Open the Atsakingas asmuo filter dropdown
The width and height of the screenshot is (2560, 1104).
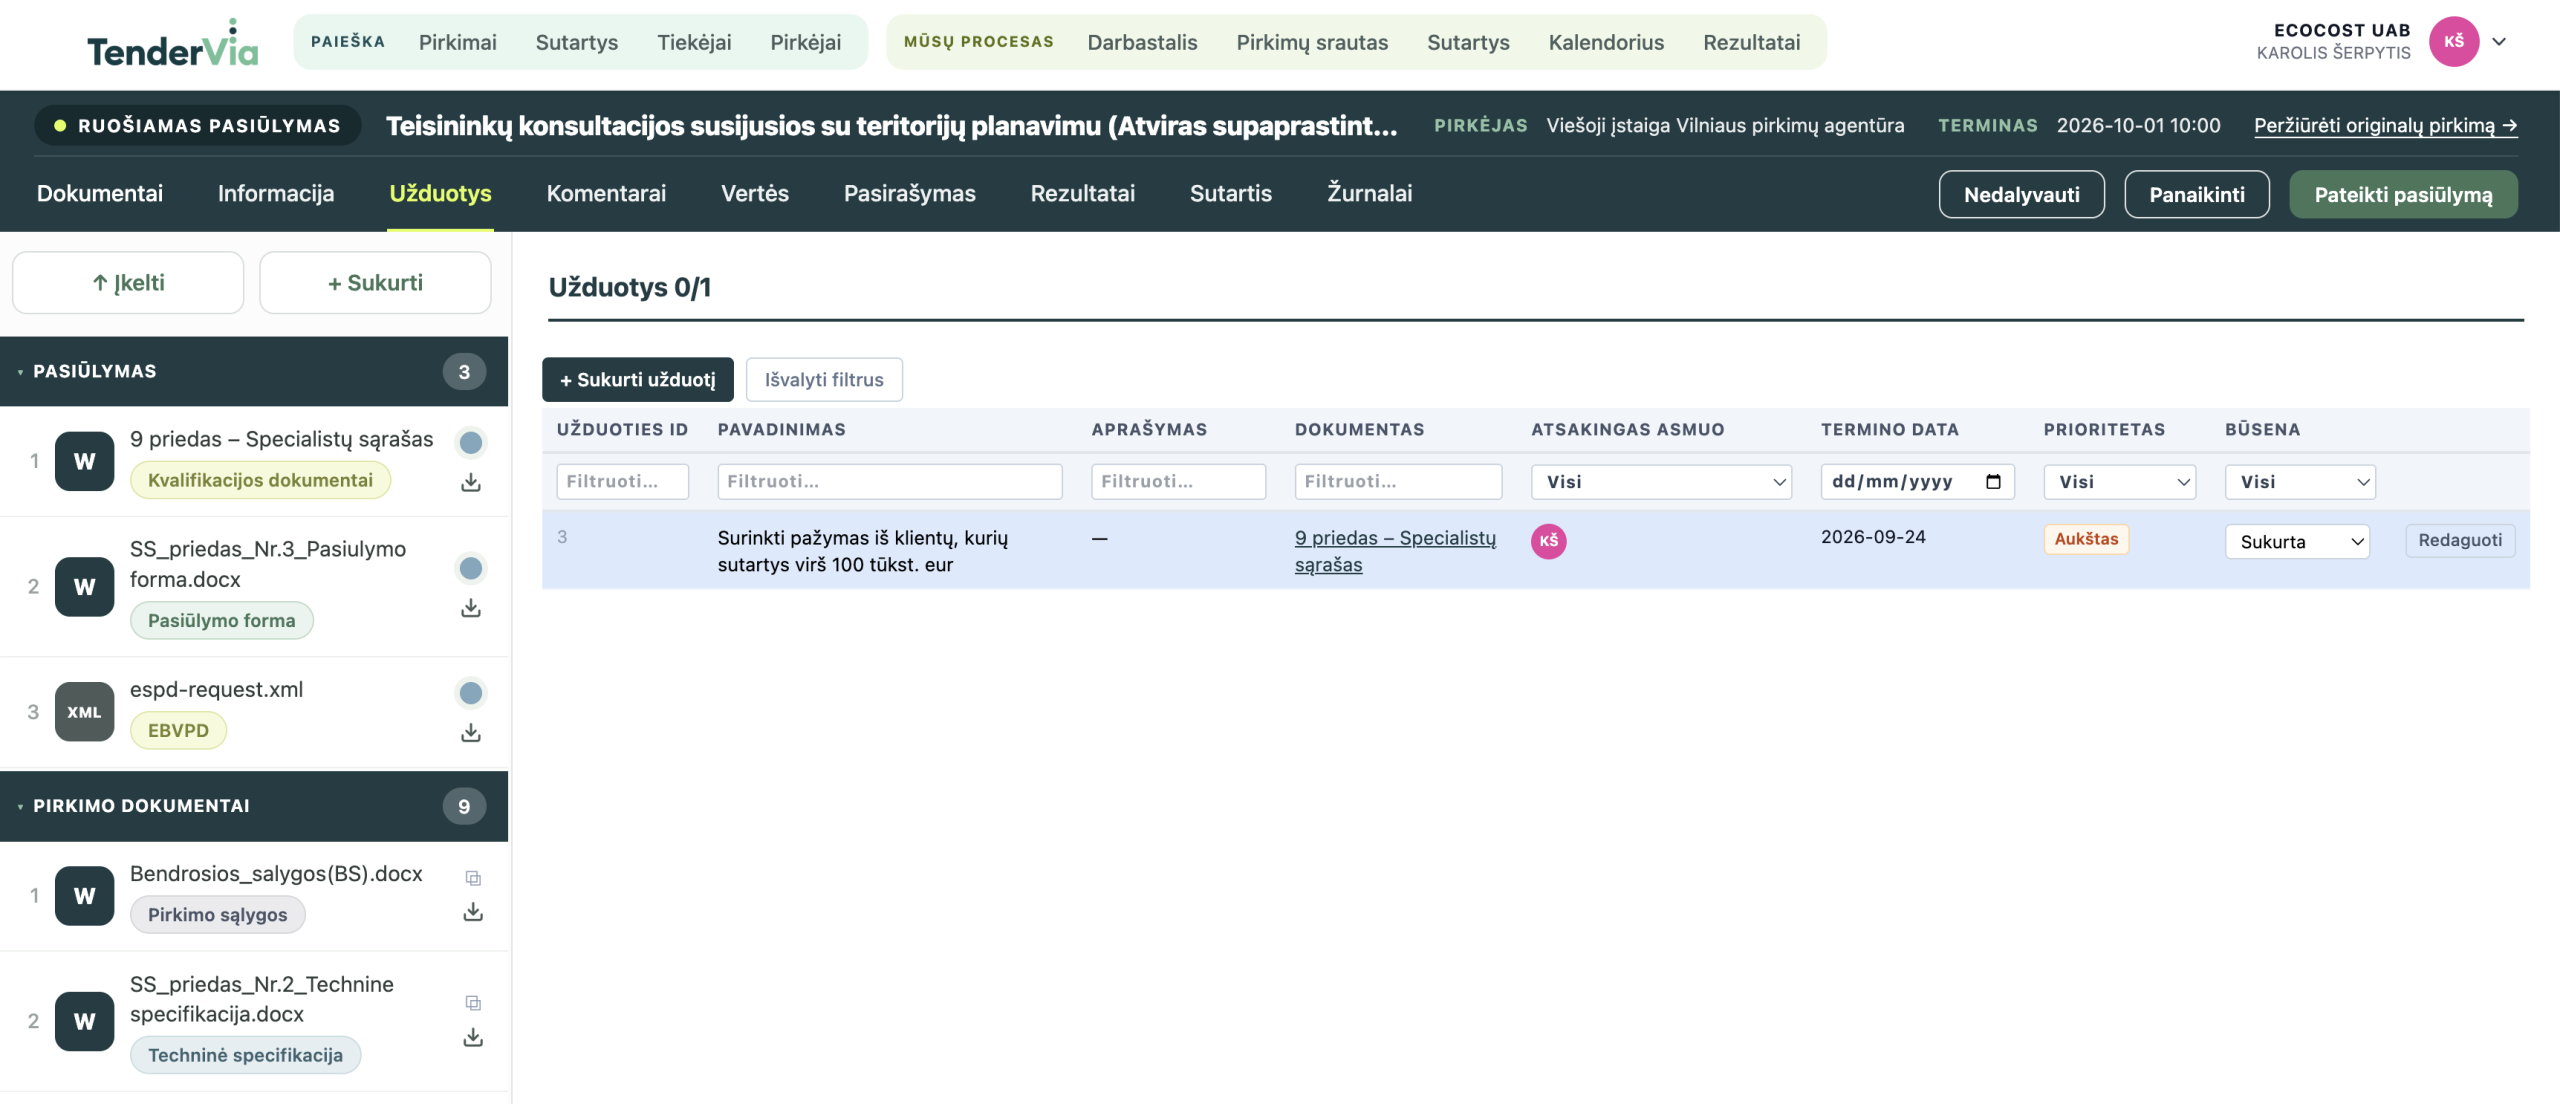pos(1661,482)
